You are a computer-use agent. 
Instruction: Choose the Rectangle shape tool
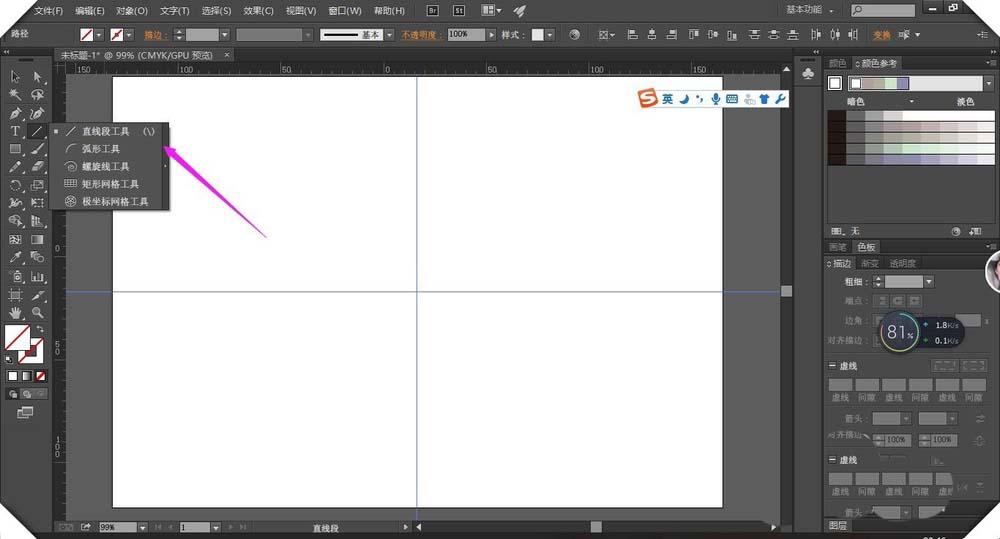[x=15, y=150]
